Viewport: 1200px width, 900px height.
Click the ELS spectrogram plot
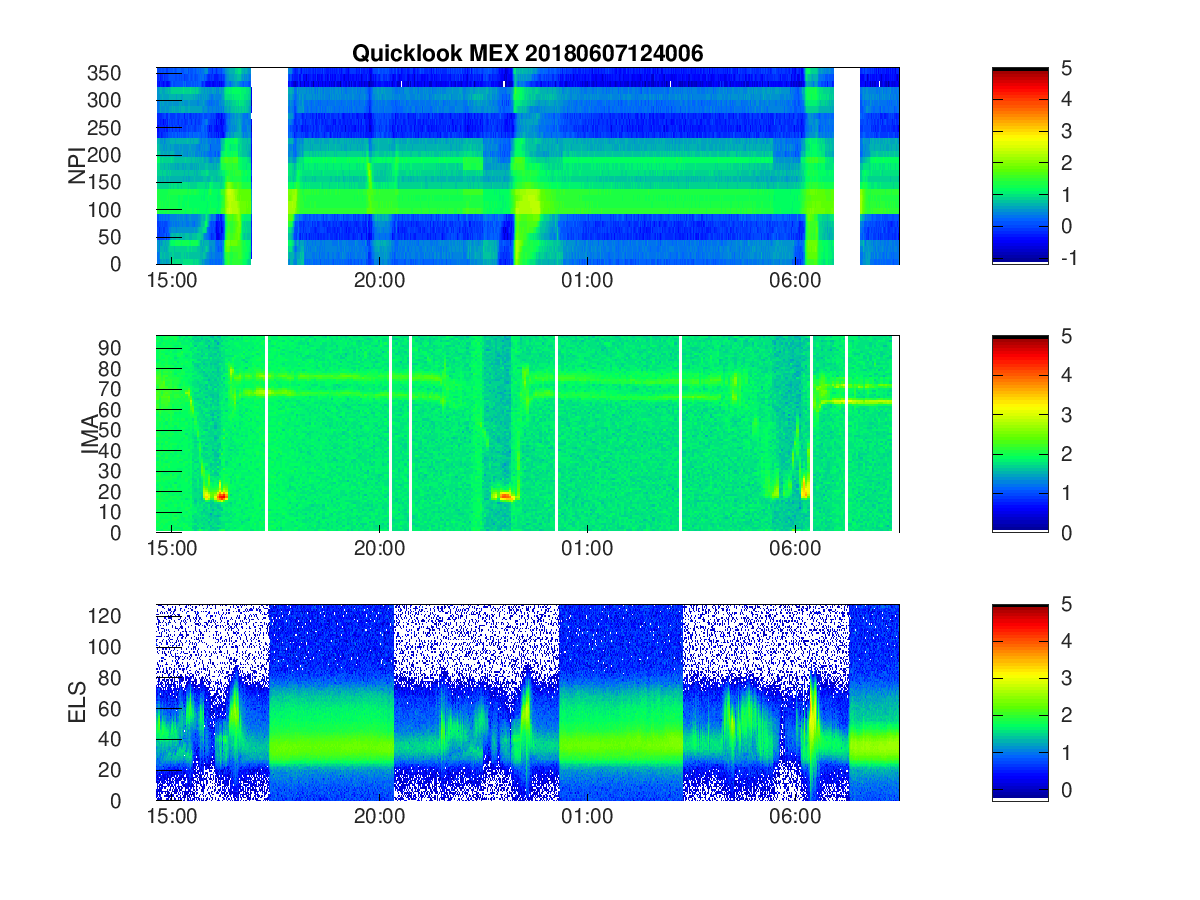[528, 702]
